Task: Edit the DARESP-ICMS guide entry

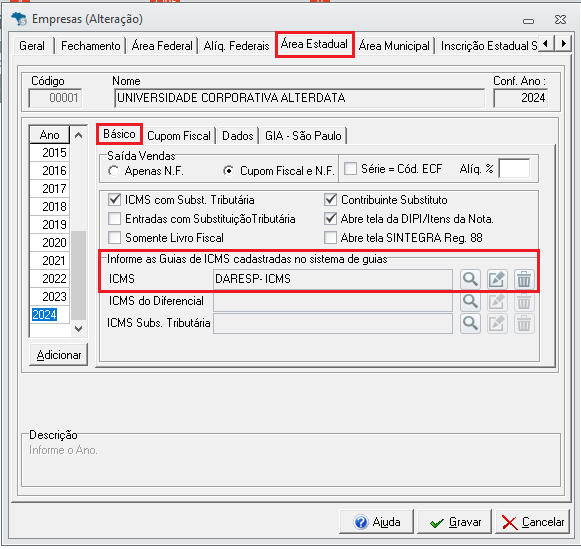Action: 497,279
